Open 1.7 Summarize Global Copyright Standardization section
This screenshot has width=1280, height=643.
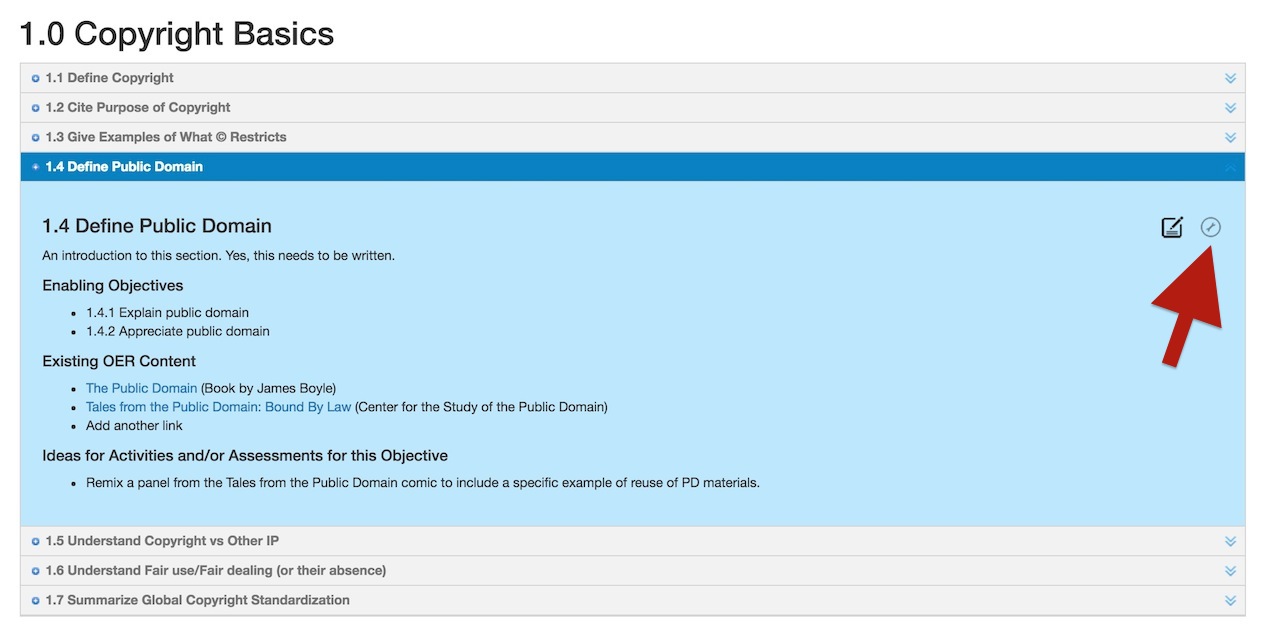pos(197,600)
